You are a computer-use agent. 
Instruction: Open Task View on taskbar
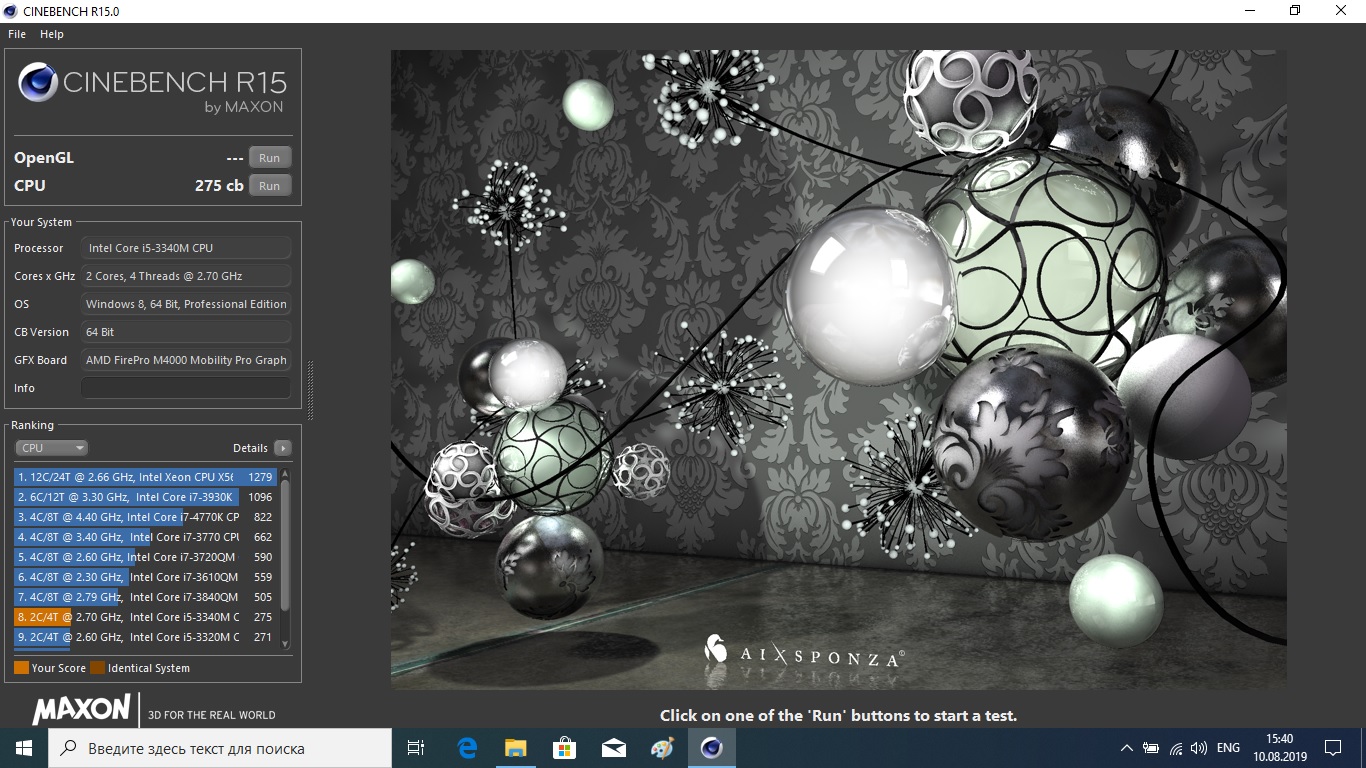tap(416, 748)
